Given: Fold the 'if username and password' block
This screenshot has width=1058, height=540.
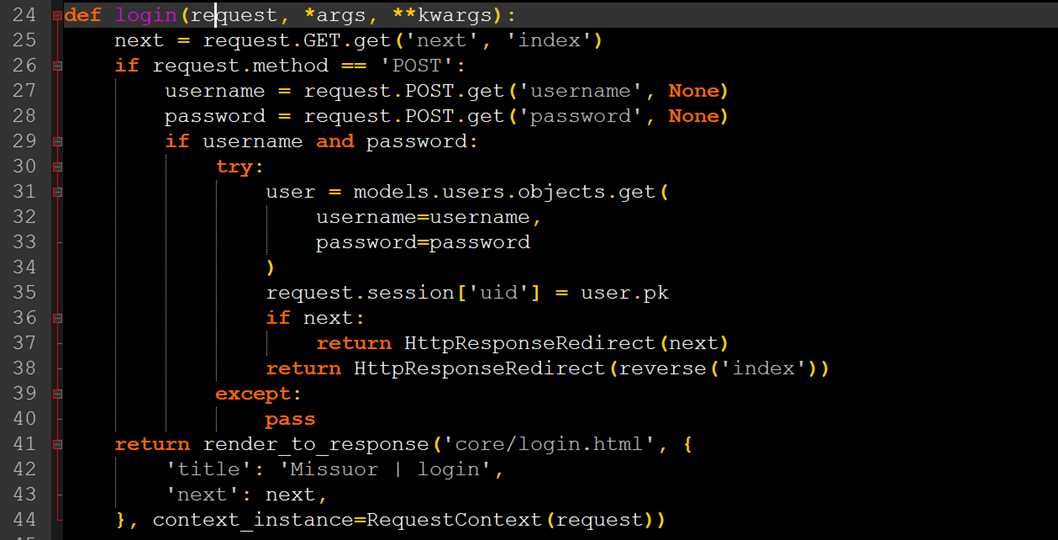Looking at the screenshot, I should click(57, 142).
